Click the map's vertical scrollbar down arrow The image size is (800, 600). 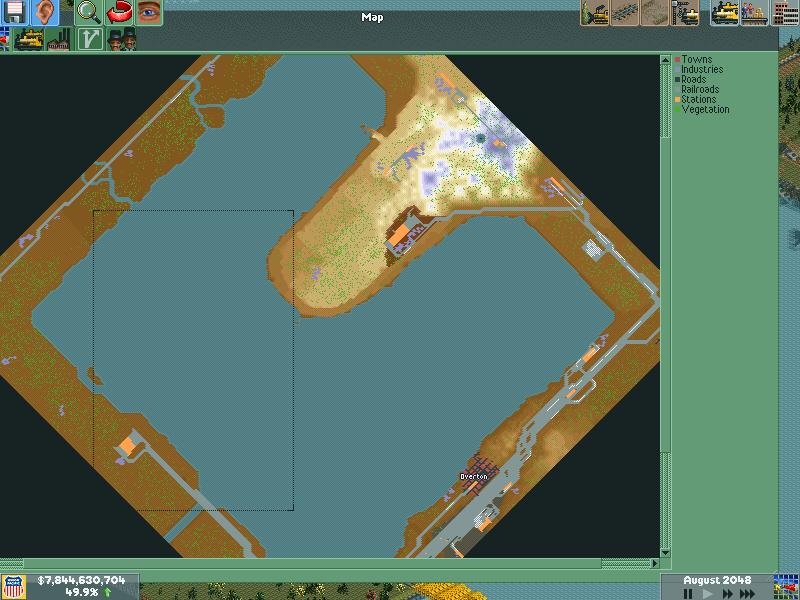[x=665, y=553]
